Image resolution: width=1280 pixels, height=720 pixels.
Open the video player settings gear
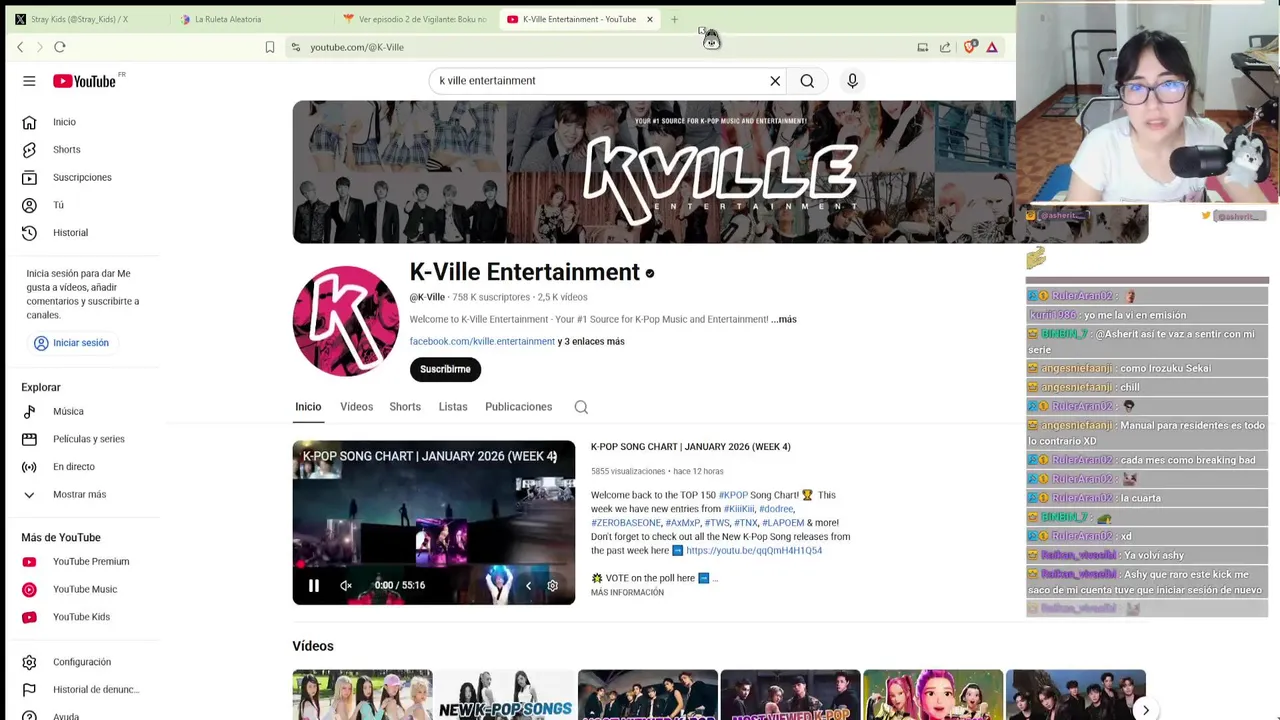pos(552,586)
